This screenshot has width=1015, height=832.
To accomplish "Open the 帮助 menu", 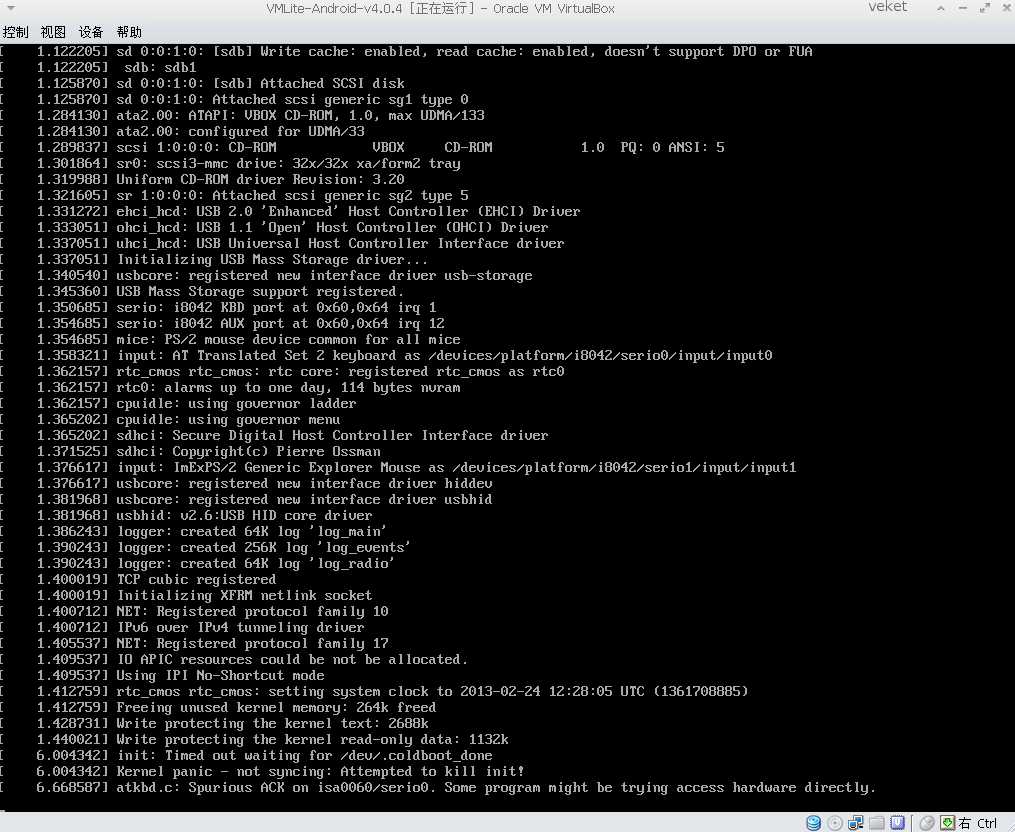I will (129, 32).
